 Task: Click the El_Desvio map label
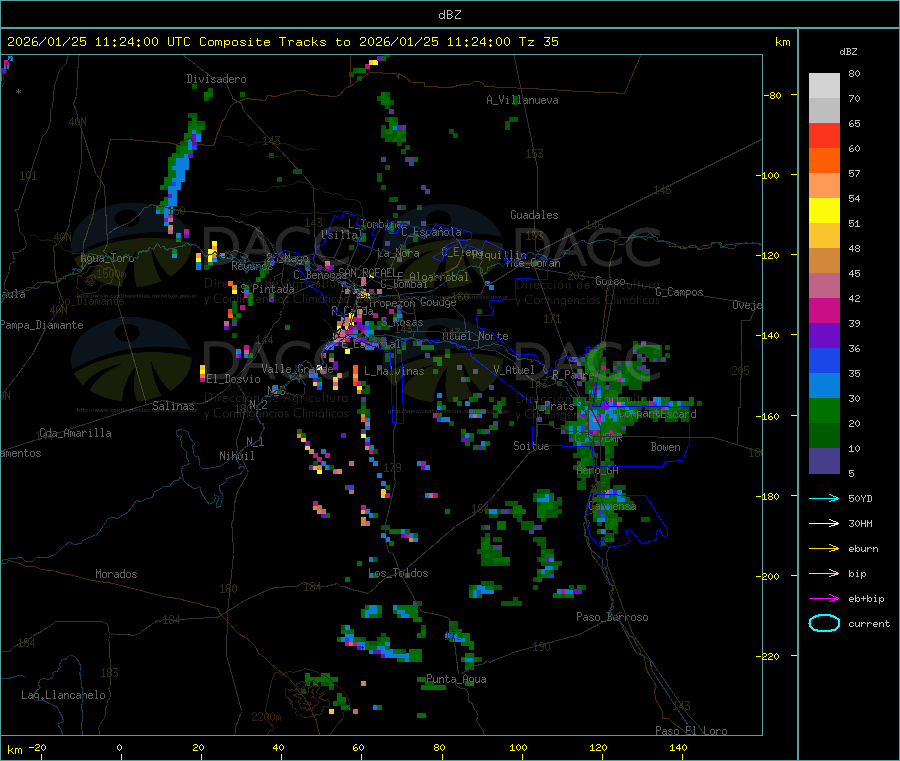point(233,379)
